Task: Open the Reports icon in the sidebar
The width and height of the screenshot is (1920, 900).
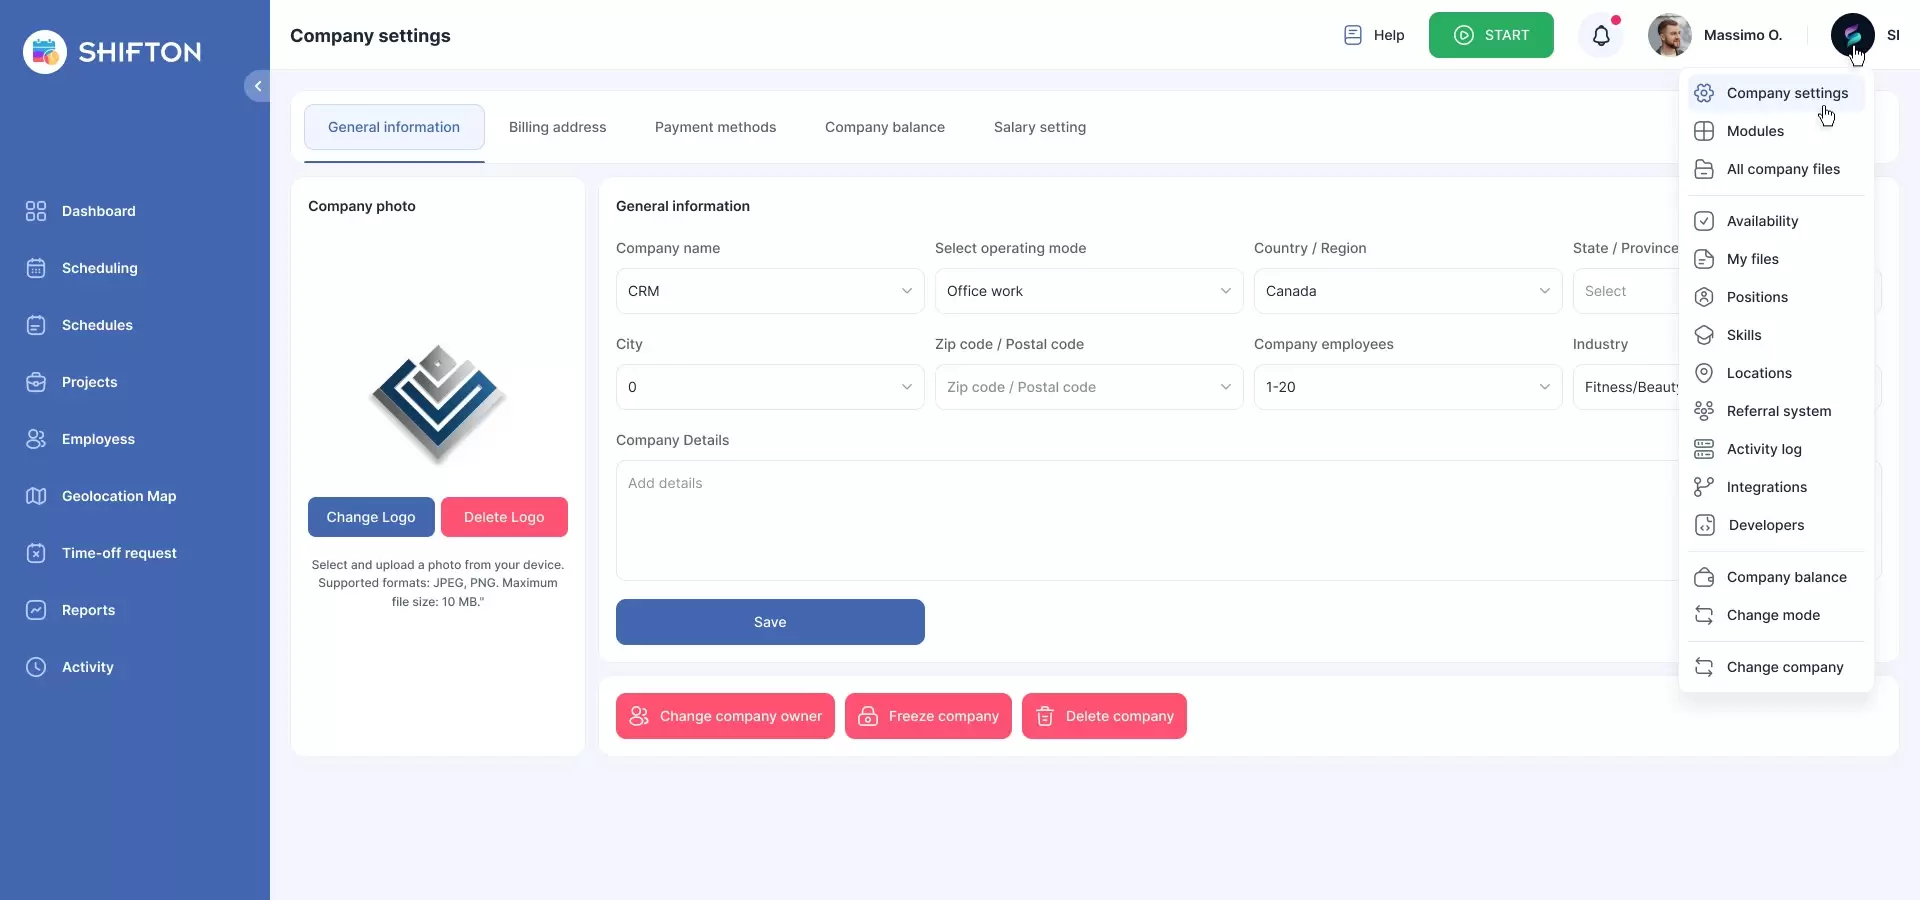Action: point(36,610)
